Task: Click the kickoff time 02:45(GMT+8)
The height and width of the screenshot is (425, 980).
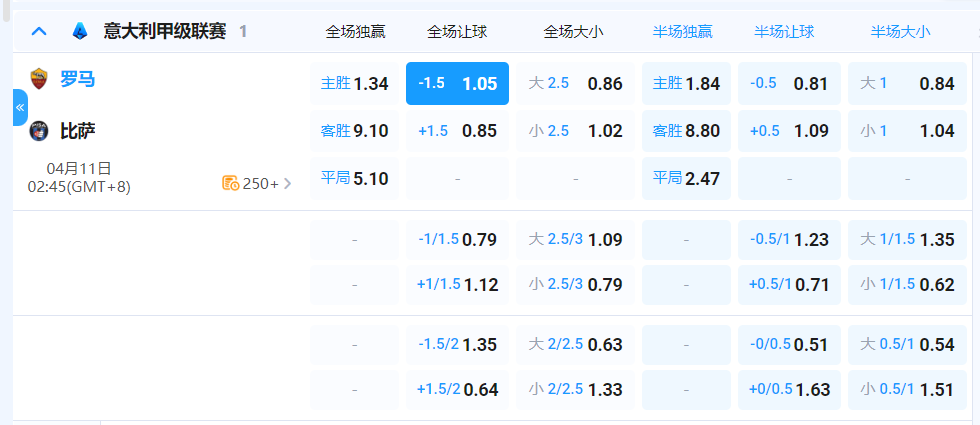Action: pyautogui.click(x=79, y=186)
